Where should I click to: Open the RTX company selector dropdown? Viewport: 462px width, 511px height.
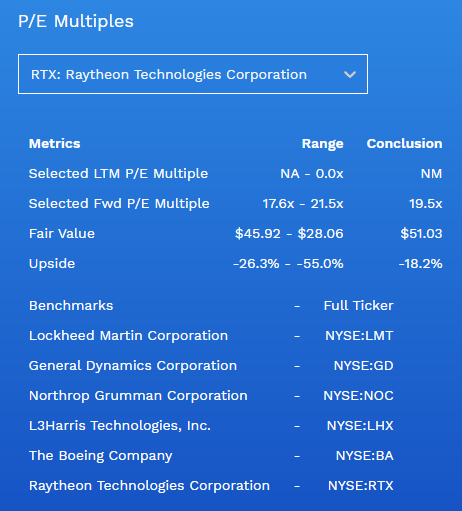click(193, 74)
